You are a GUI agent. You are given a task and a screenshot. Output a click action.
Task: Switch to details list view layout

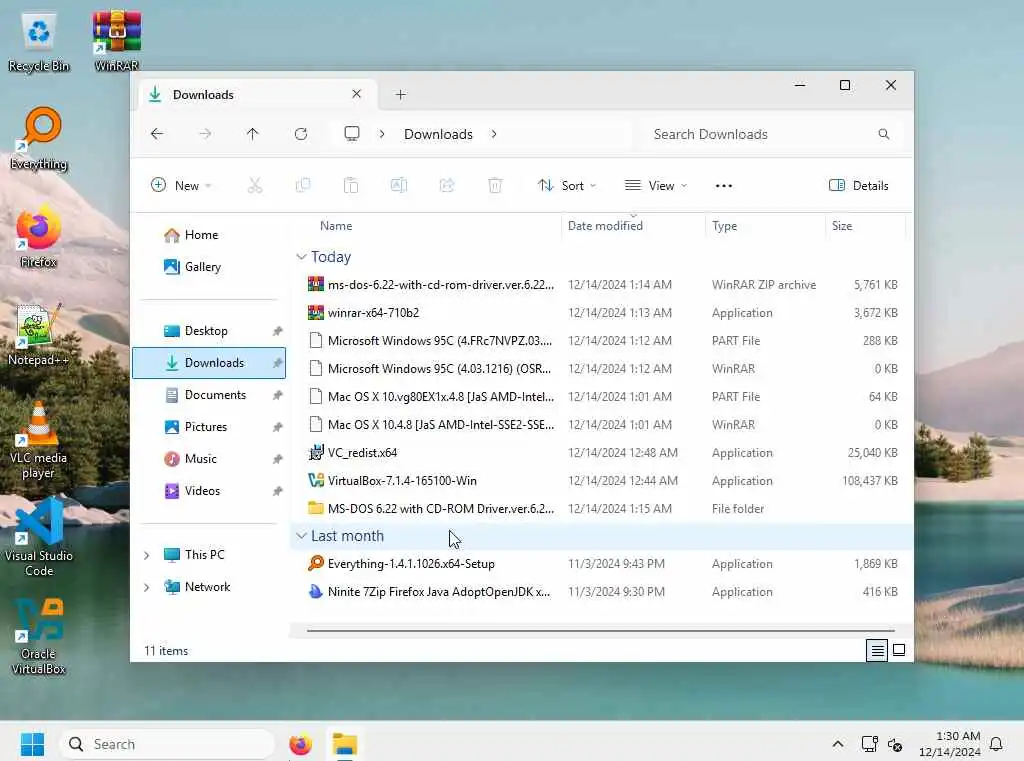click(x=877, y=650)
